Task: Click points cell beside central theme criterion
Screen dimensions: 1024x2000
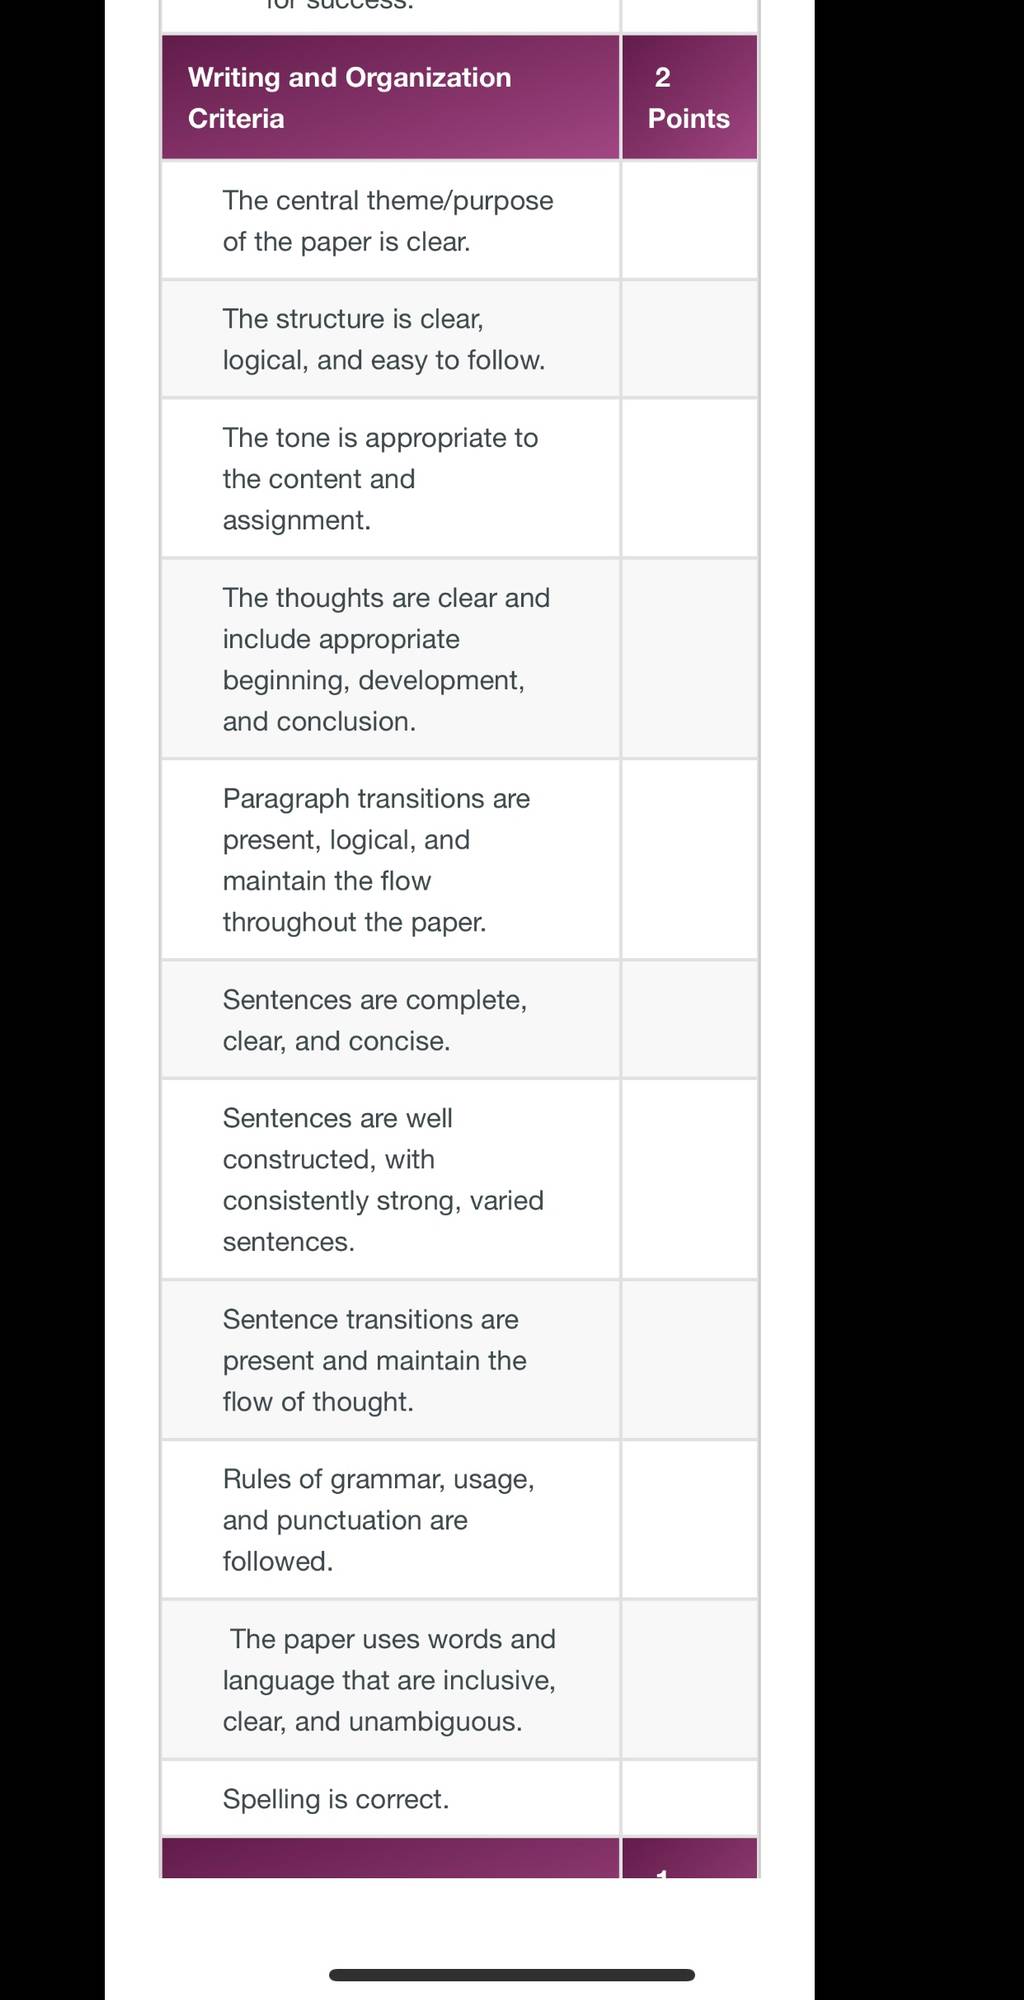Action: [689, 220]
